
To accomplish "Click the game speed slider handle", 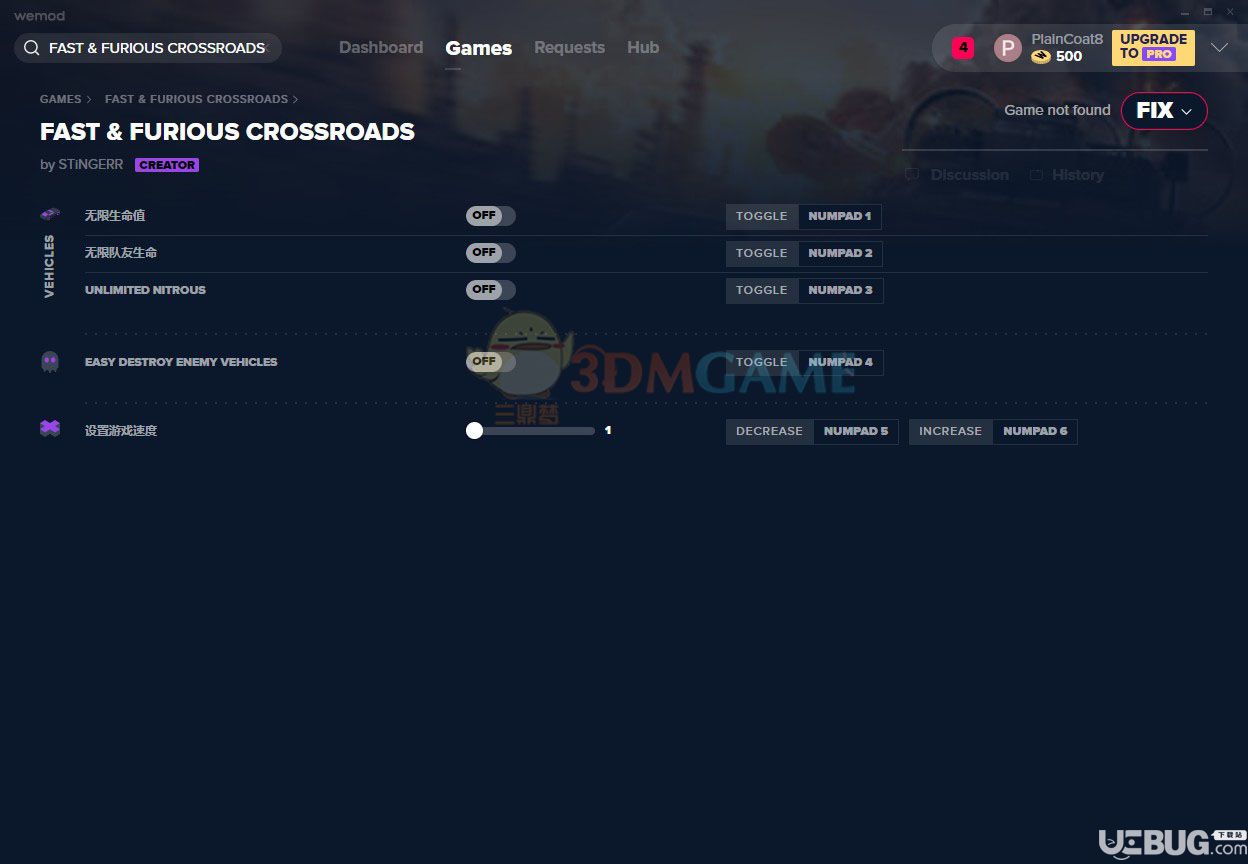I will point(474,431).
